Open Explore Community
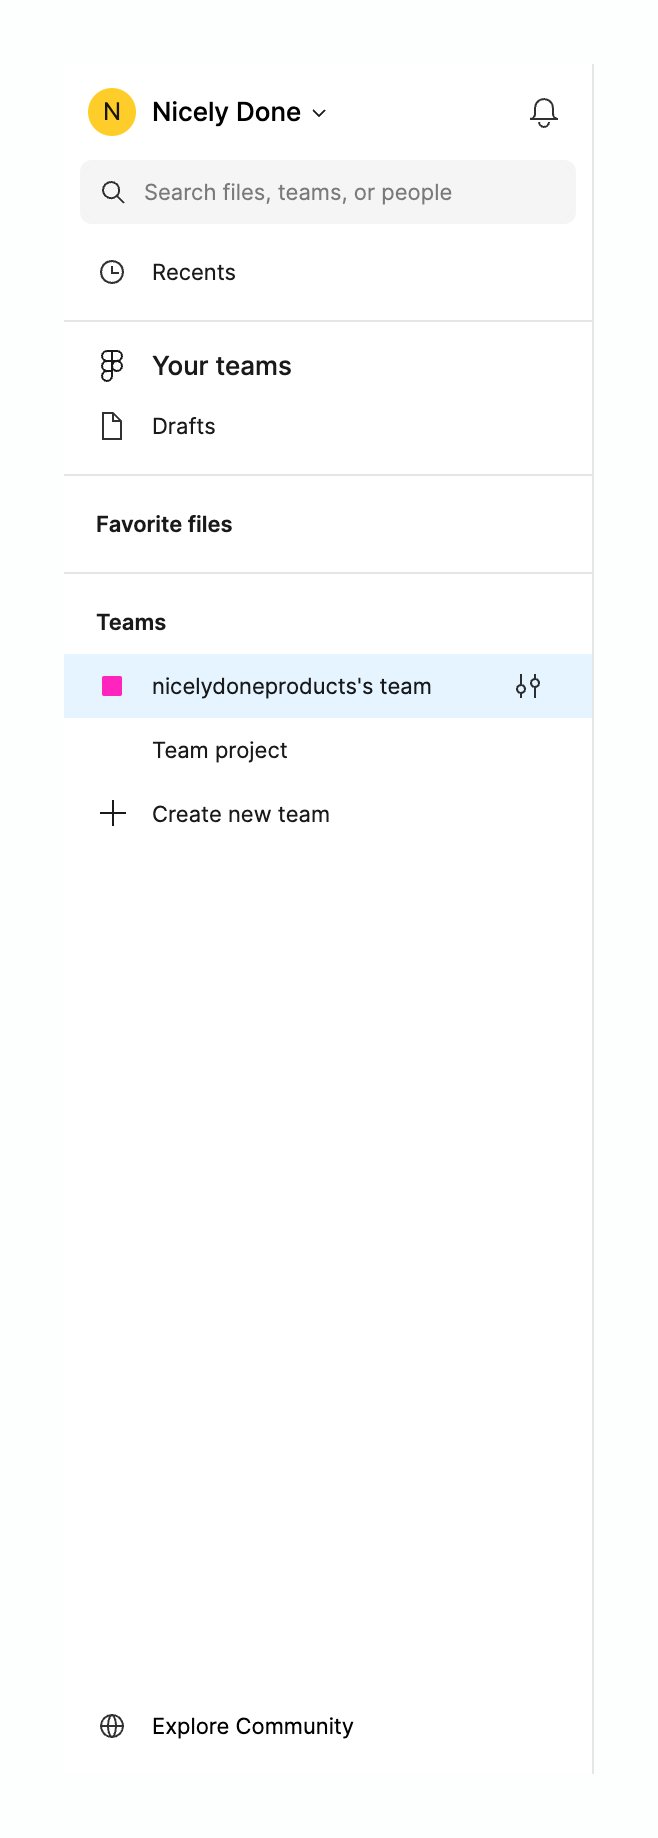The image size is (658, 1838). pos(252,1725)
